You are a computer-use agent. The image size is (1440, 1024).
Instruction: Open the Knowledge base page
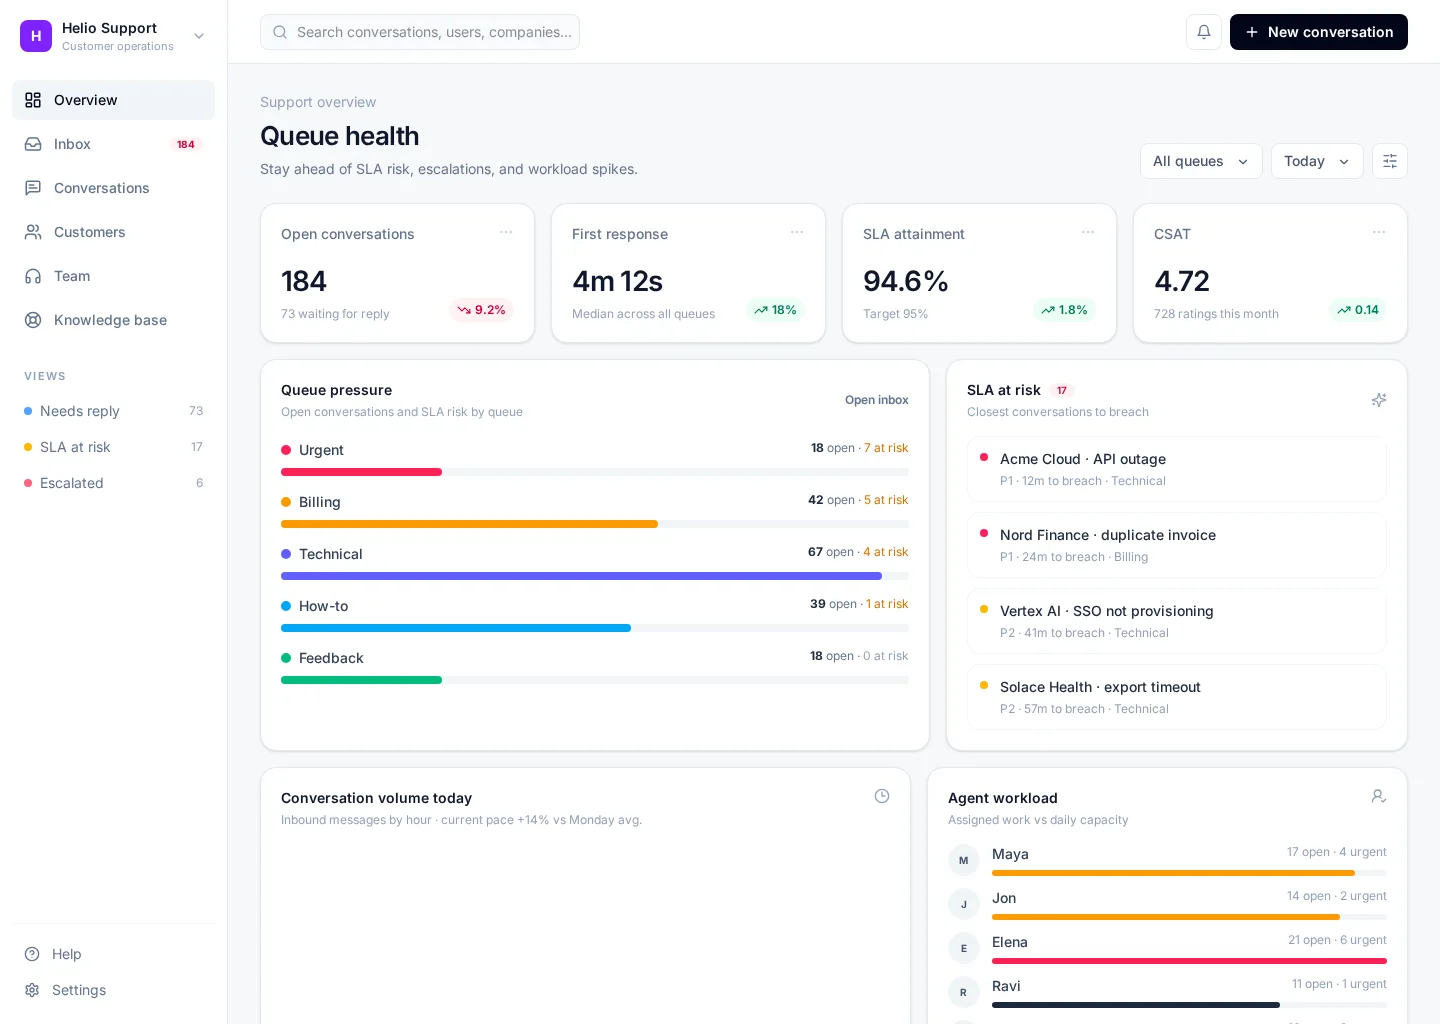point(113,320)
